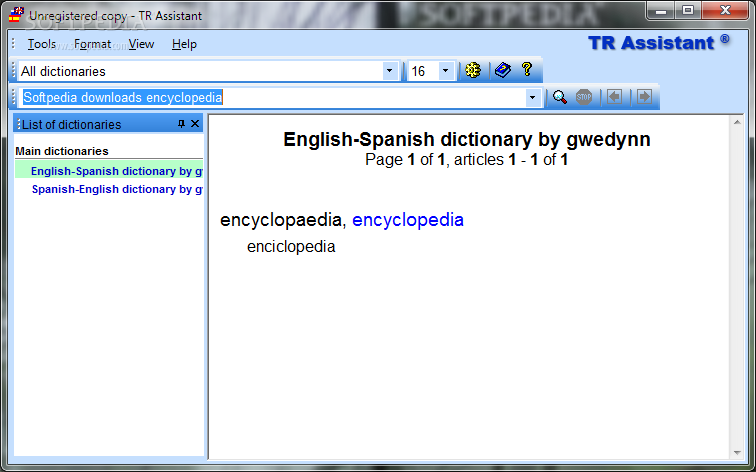Click the STOP search icon
The image size is (756, 472).
coord(584,97)
